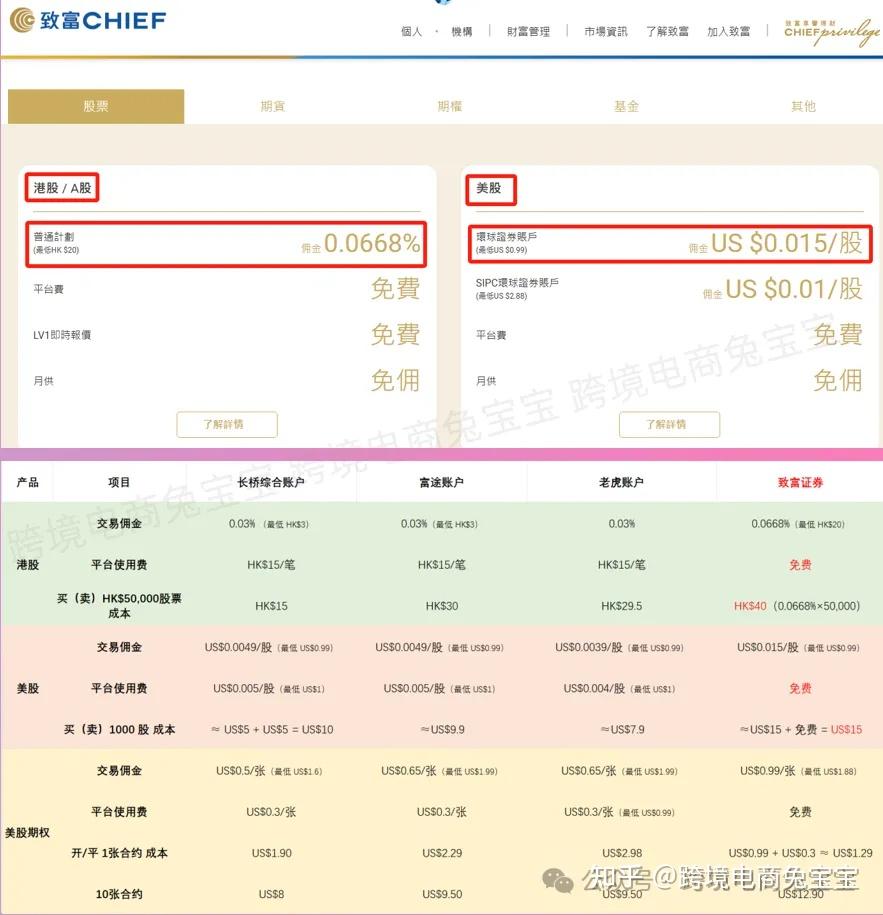The image size is (883, 915).
Task: Switch to the 期權 tab
Action: click(x=449, y=105)
